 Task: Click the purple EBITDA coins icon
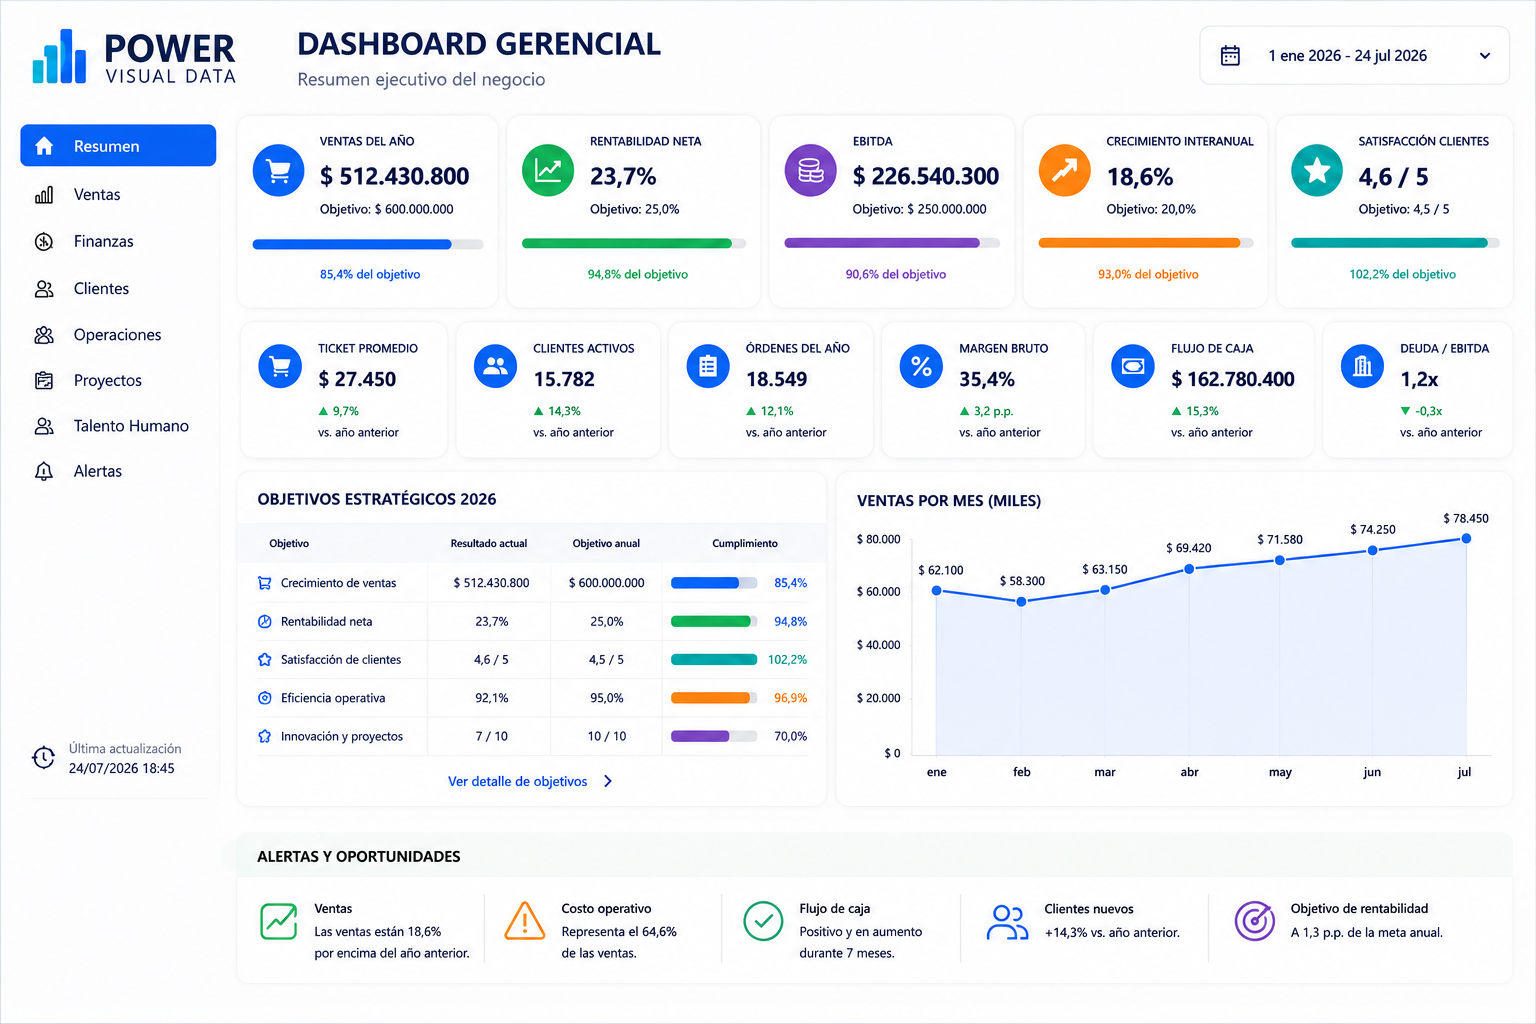click(x=811, y=171)
